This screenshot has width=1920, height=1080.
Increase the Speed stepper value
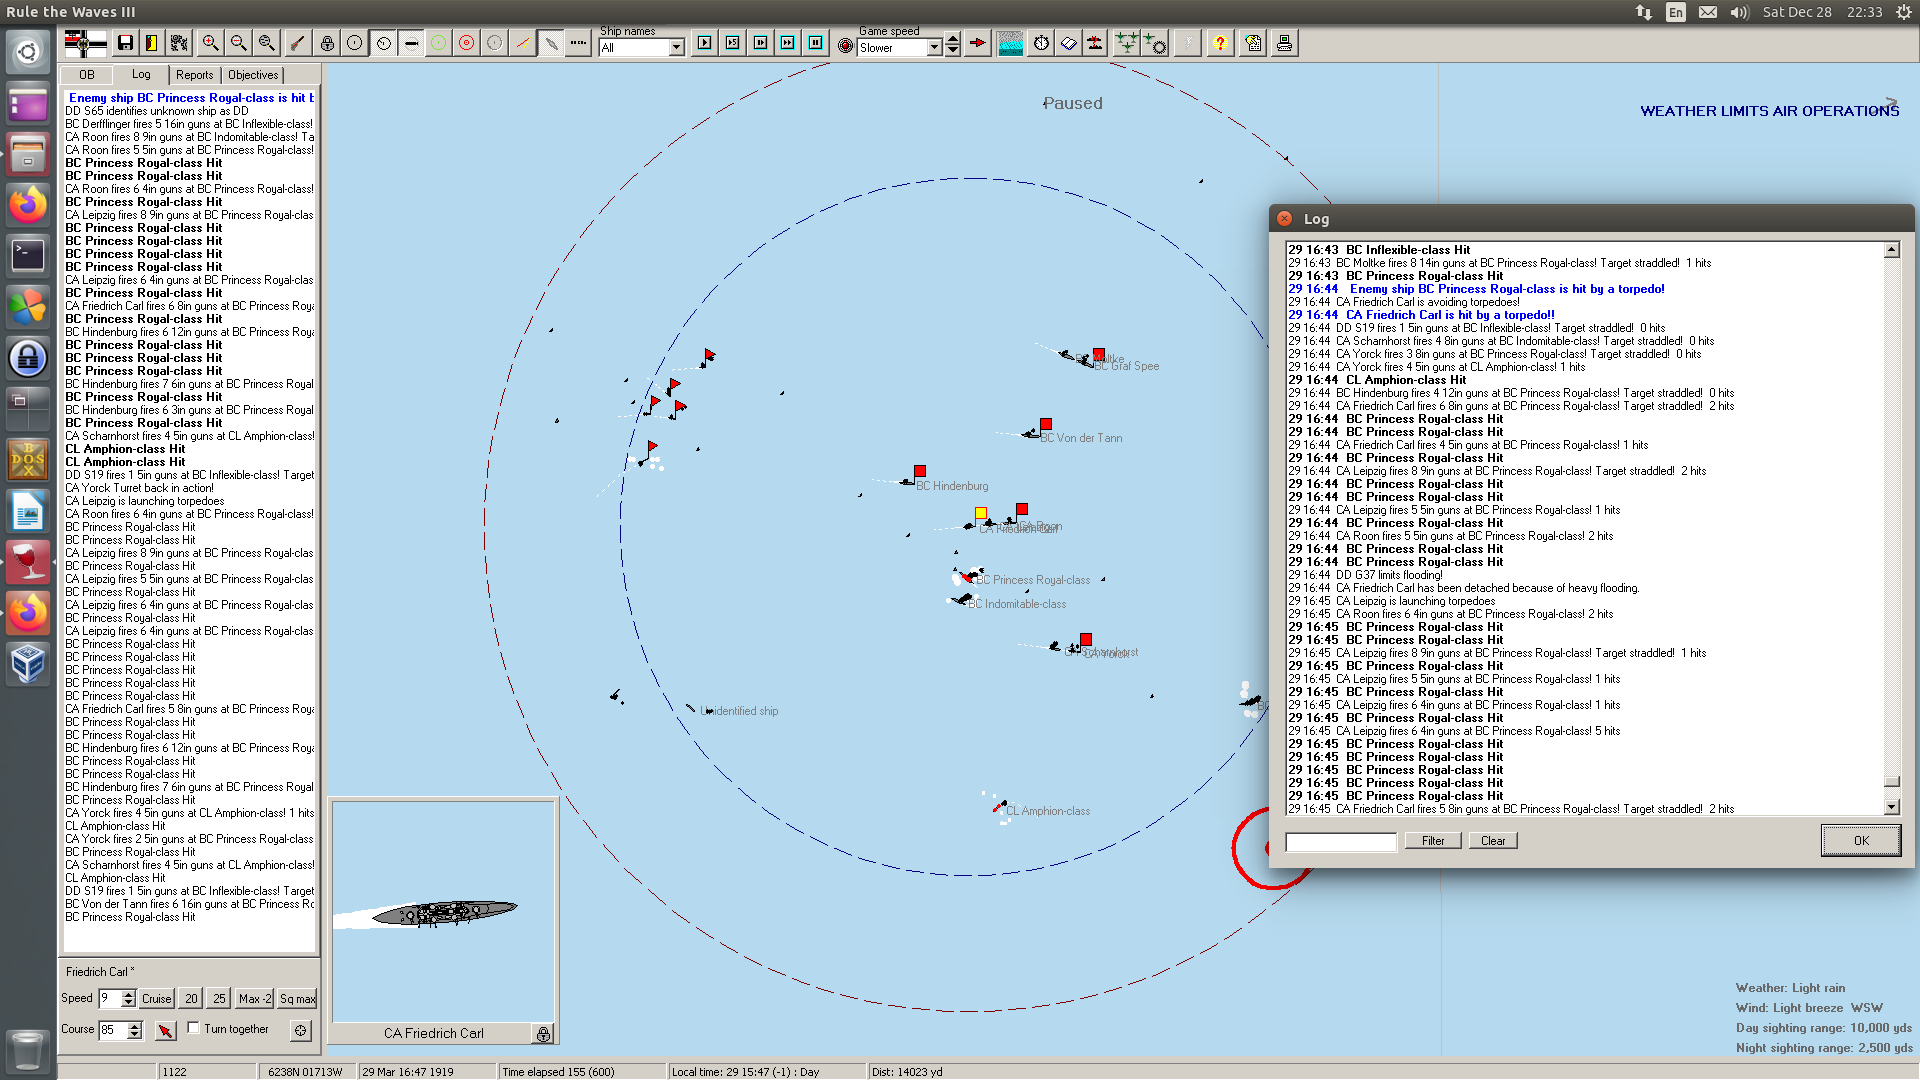[128, 993]
